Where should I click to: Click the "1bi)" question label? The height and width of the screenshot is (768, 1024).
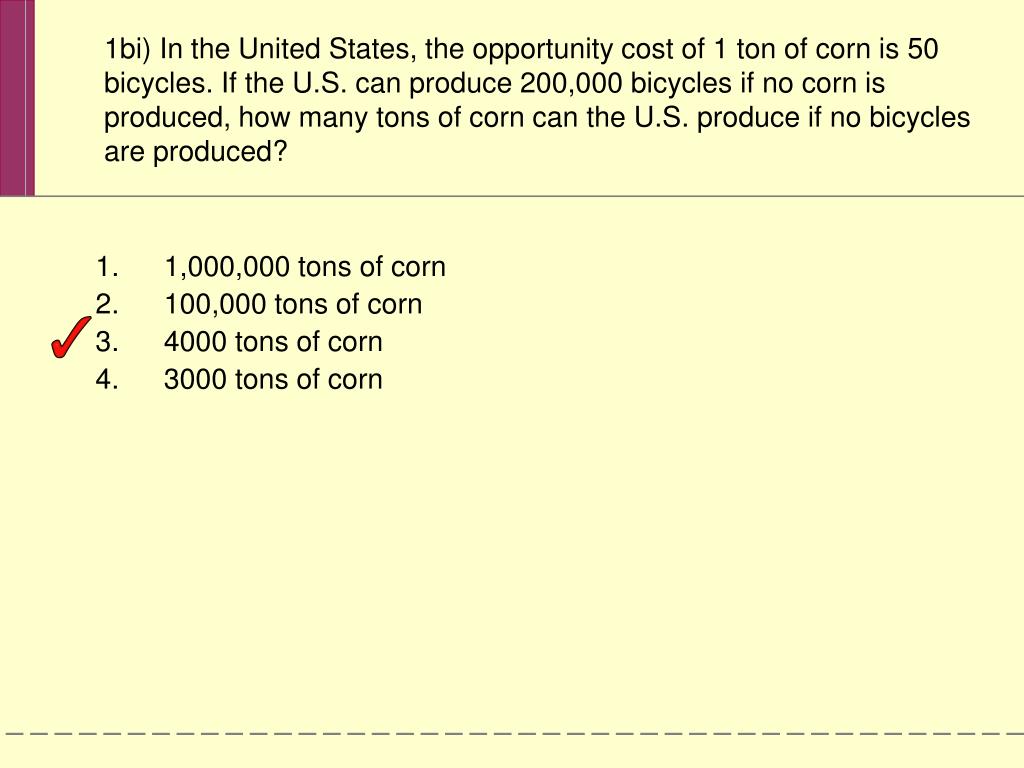tap(127, 50)
